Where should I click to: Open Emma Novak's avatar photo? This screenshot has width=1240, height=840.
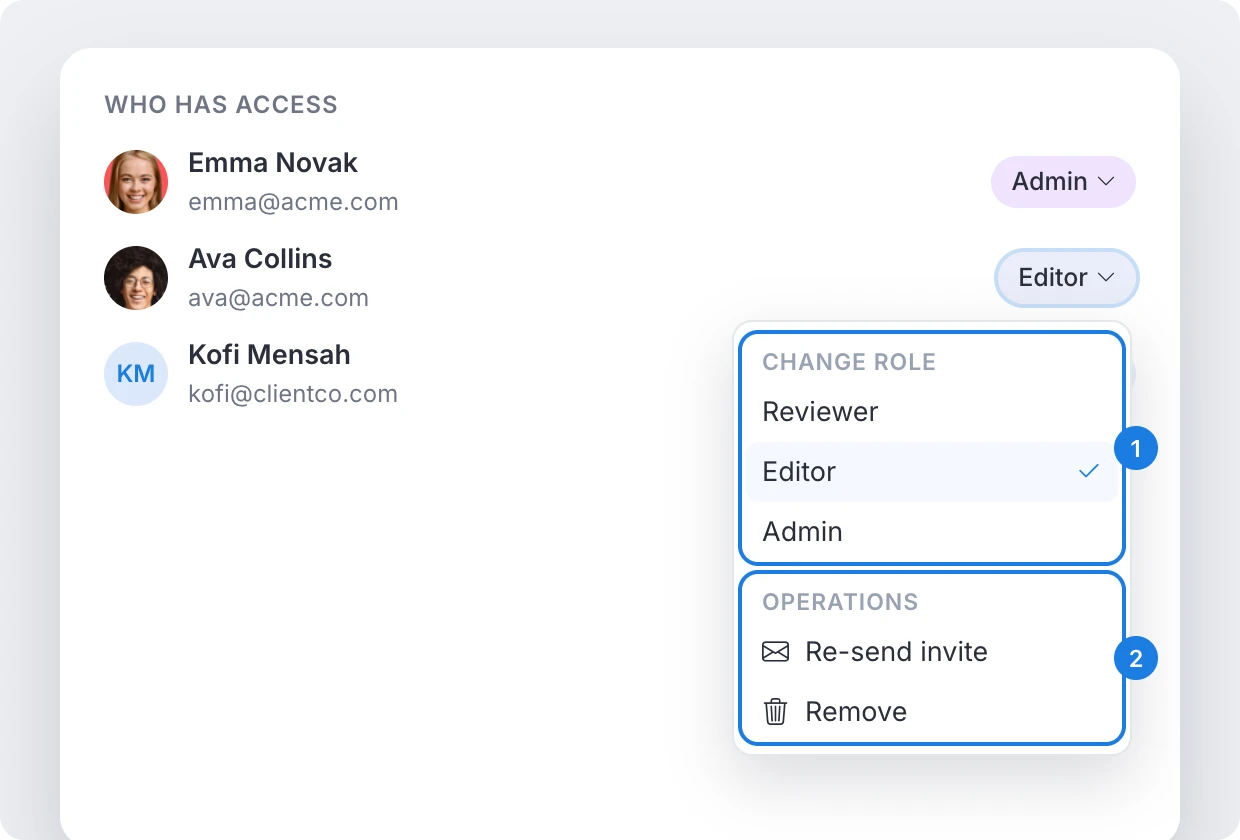136,182
